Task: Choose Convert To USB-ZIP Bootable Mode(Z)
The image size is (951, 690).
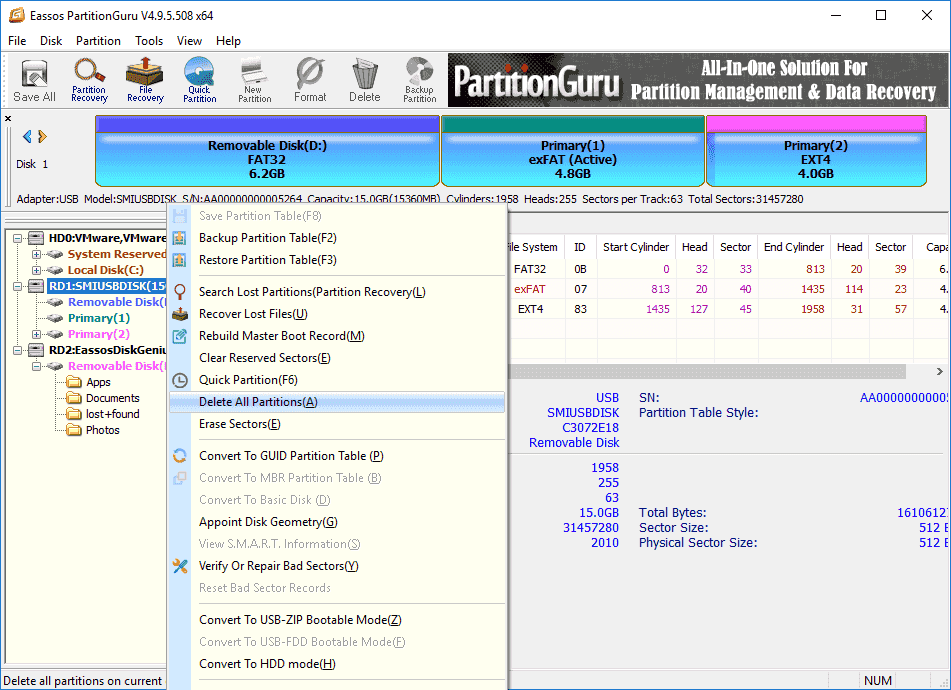Action: [x=337, y=620]
